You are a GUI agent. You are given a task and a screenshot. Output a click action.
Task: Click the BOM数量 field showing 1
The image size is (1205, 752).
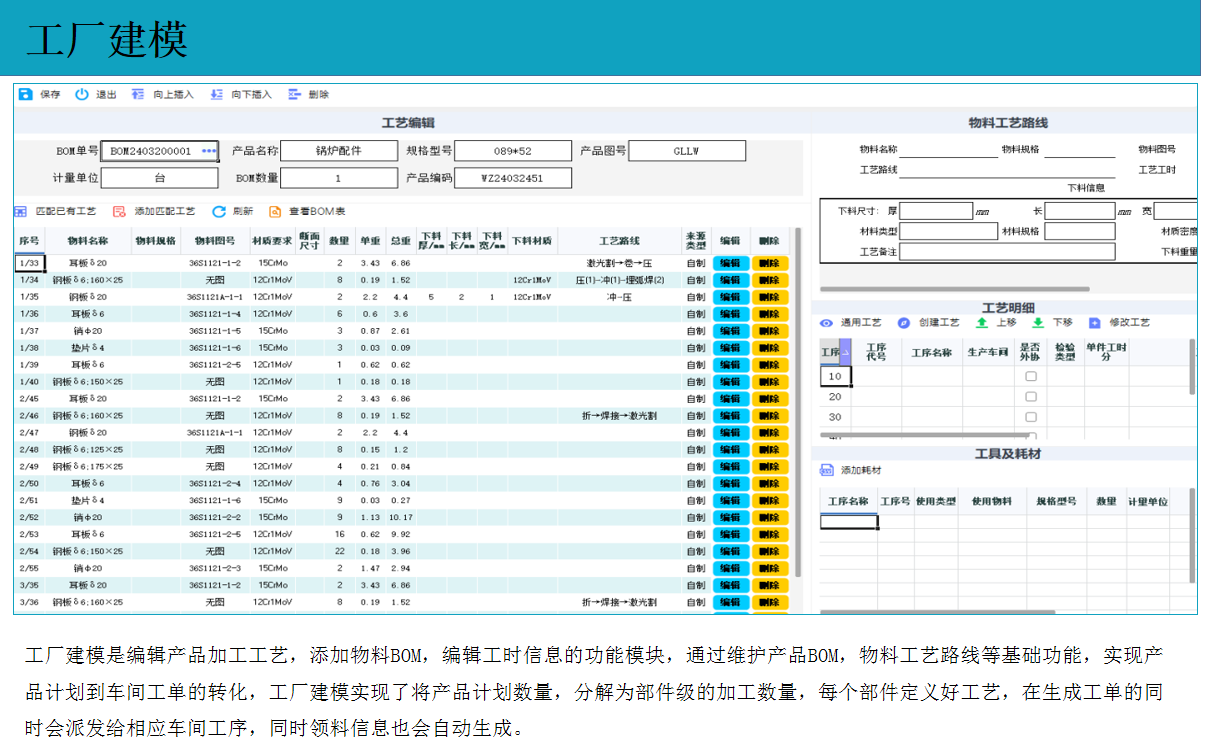pos(340,178)
